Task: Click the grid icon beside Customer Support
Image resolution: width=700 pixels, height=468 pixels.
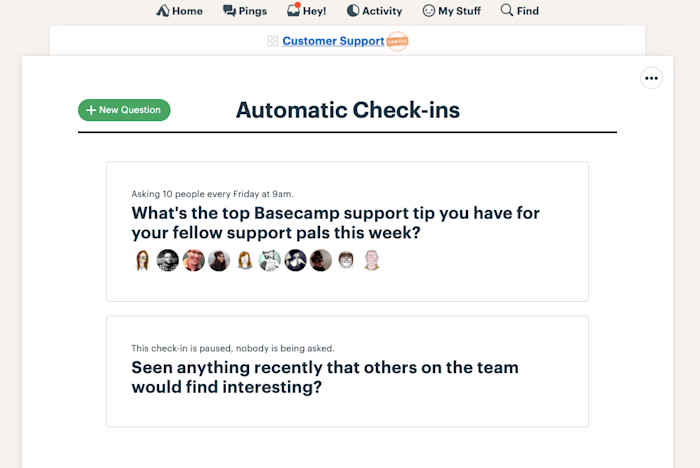Action: pos(272,41)
